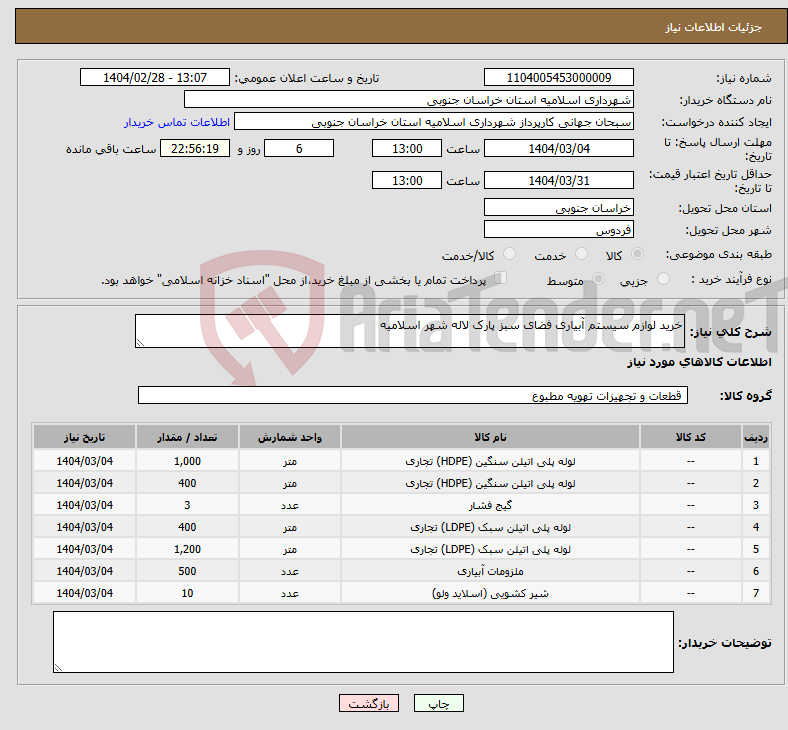Click the گیج فشار item name

coord(490,505)
